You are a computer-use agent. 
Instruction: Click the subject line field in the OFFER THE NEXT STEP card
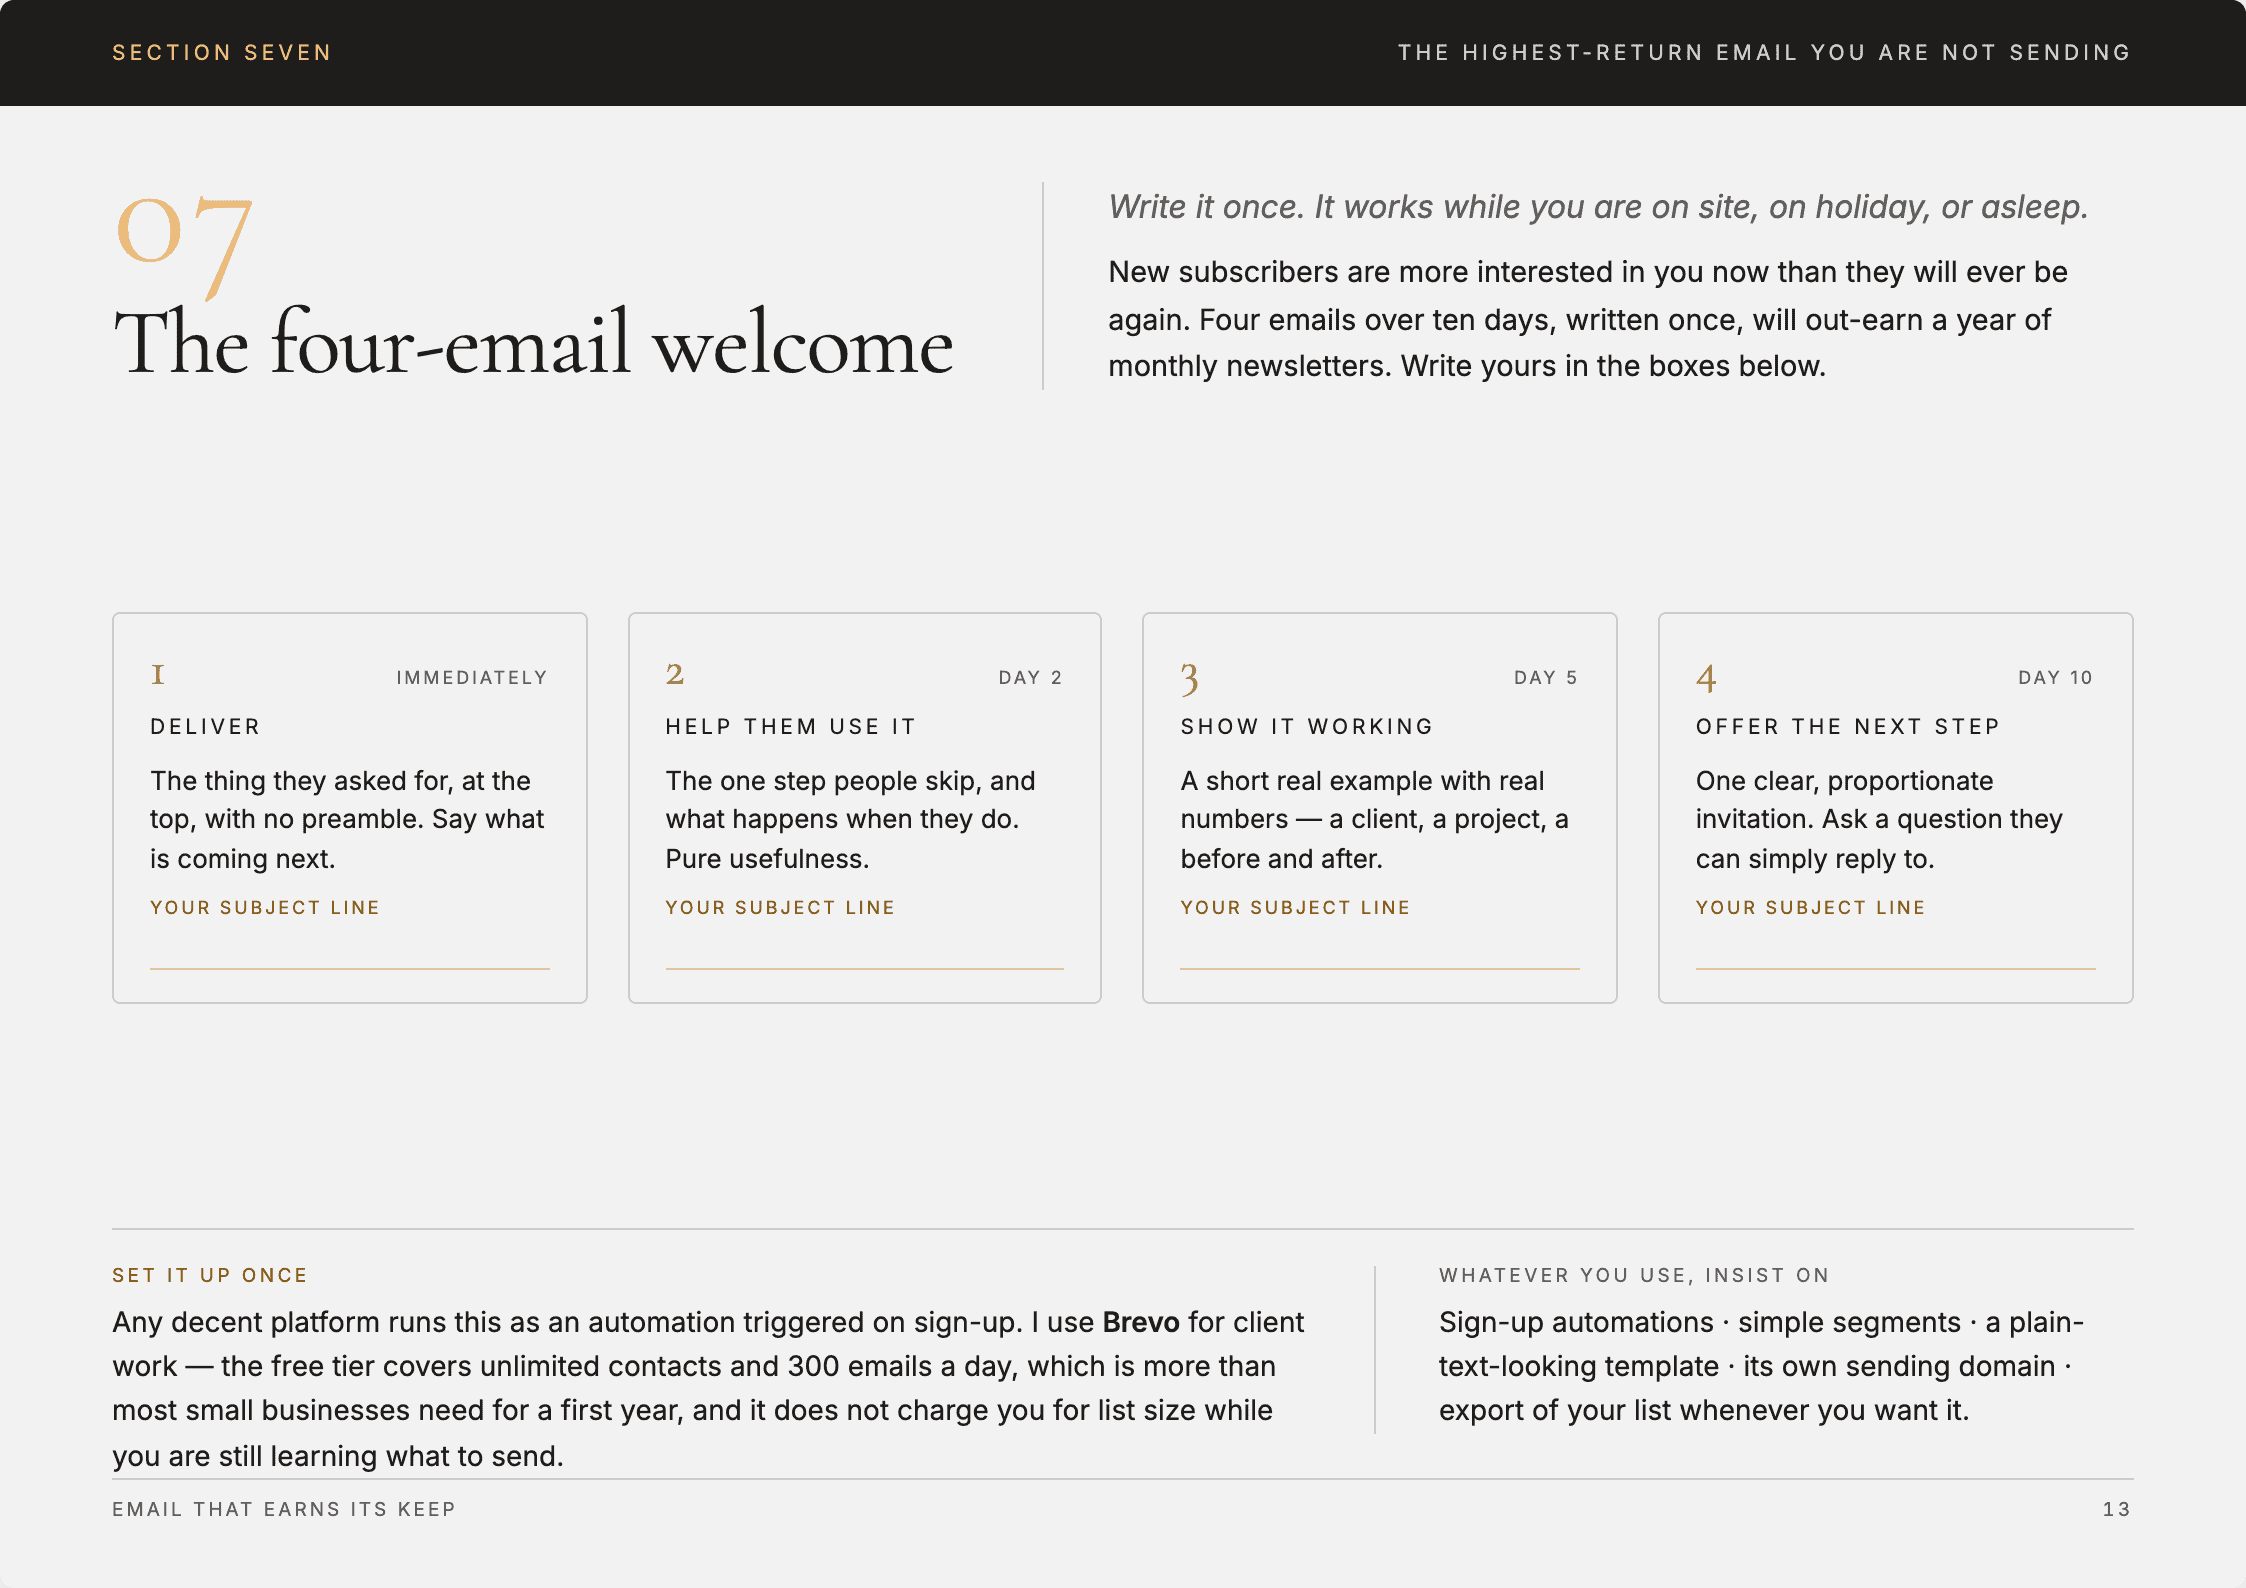point(1896,947)
